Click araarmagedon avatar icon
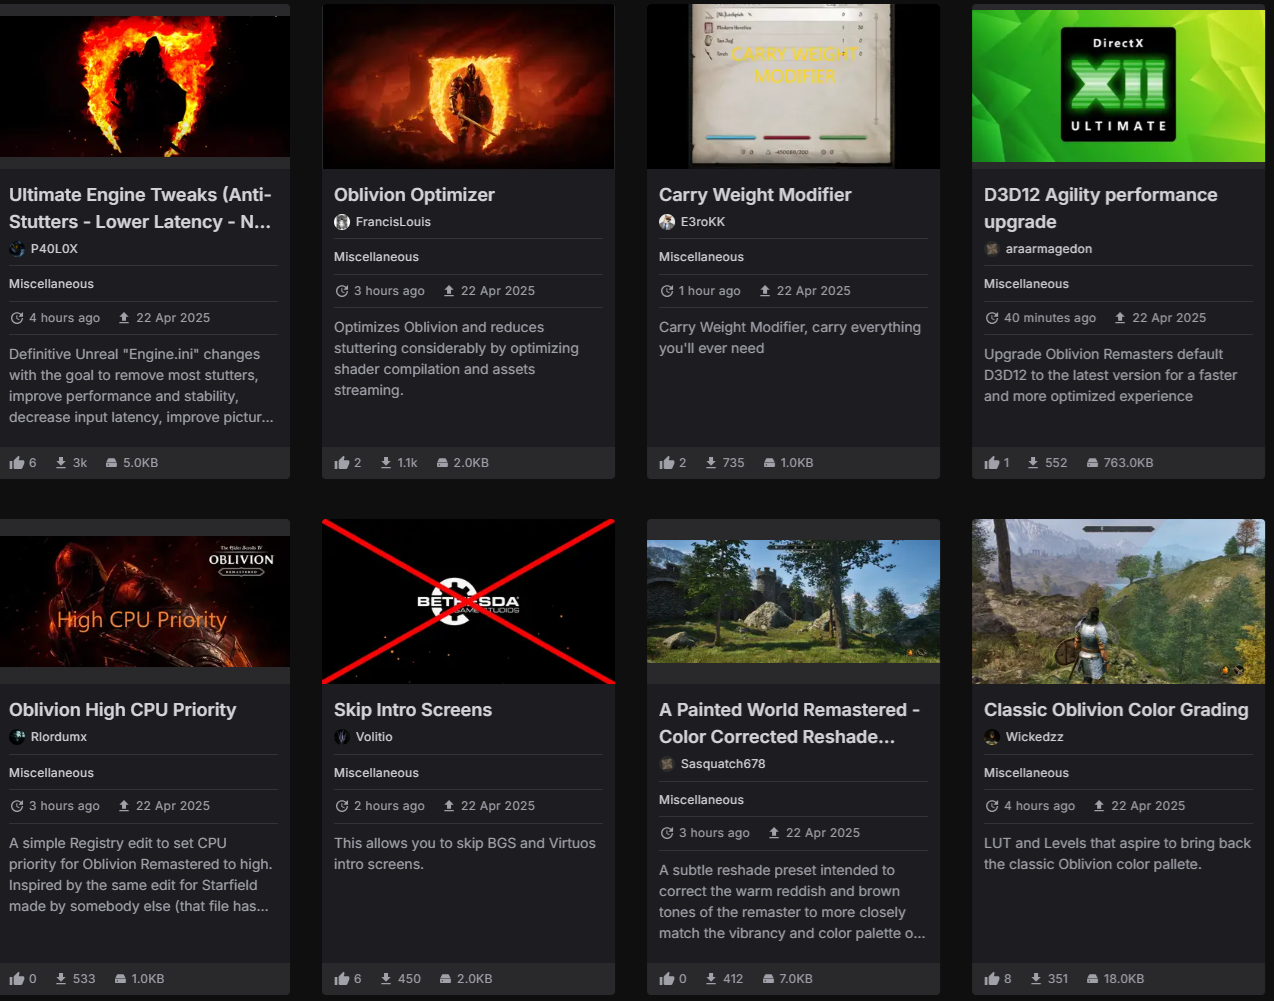 click(x=992, y=249)
